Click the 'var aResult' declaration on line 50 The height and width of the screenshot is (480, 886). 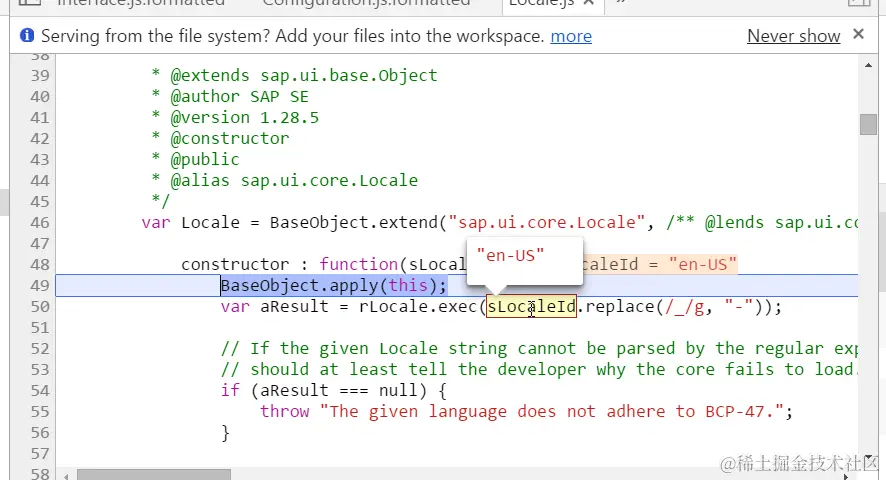click(x=274, y=306)
